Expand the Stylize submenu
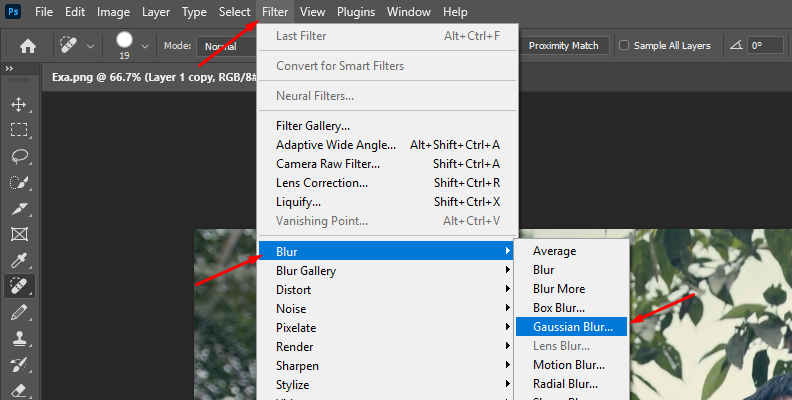 coord(387,385)
